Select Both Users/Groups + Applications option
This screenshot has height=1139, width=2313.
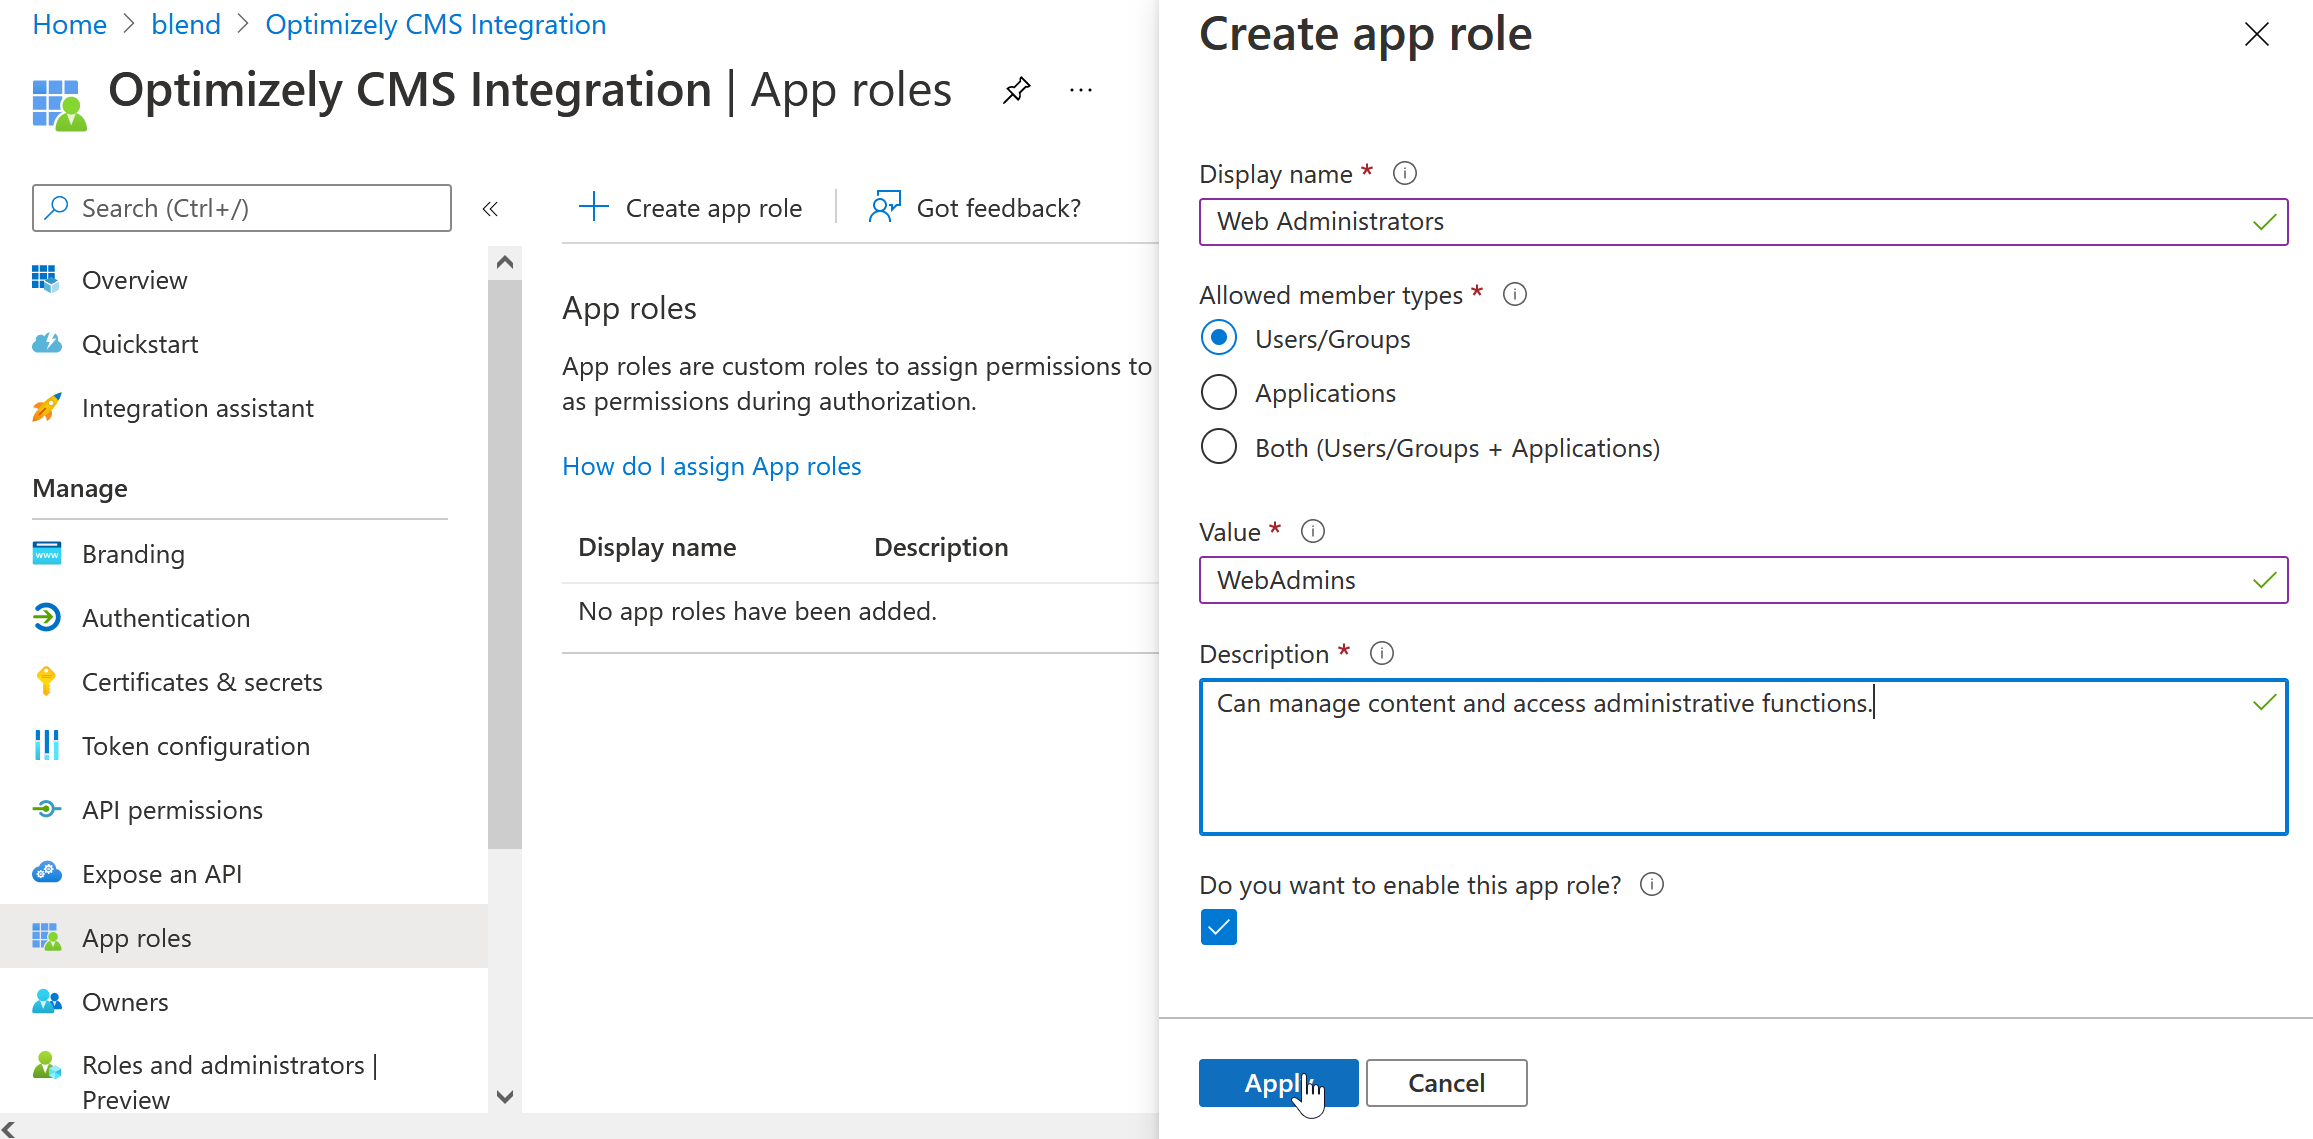[x=1219, y=446]
